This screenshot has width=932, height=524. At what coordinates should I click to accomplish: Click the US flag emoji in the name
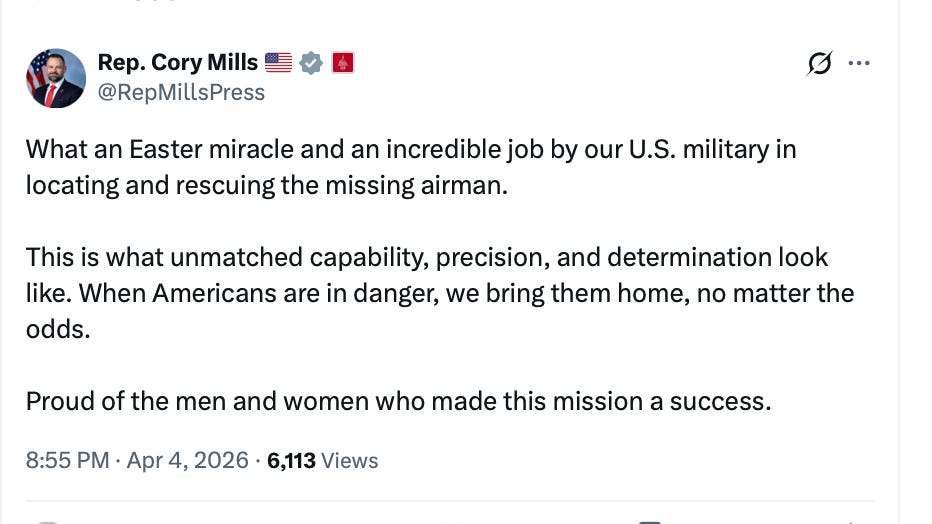pos(279,63)
